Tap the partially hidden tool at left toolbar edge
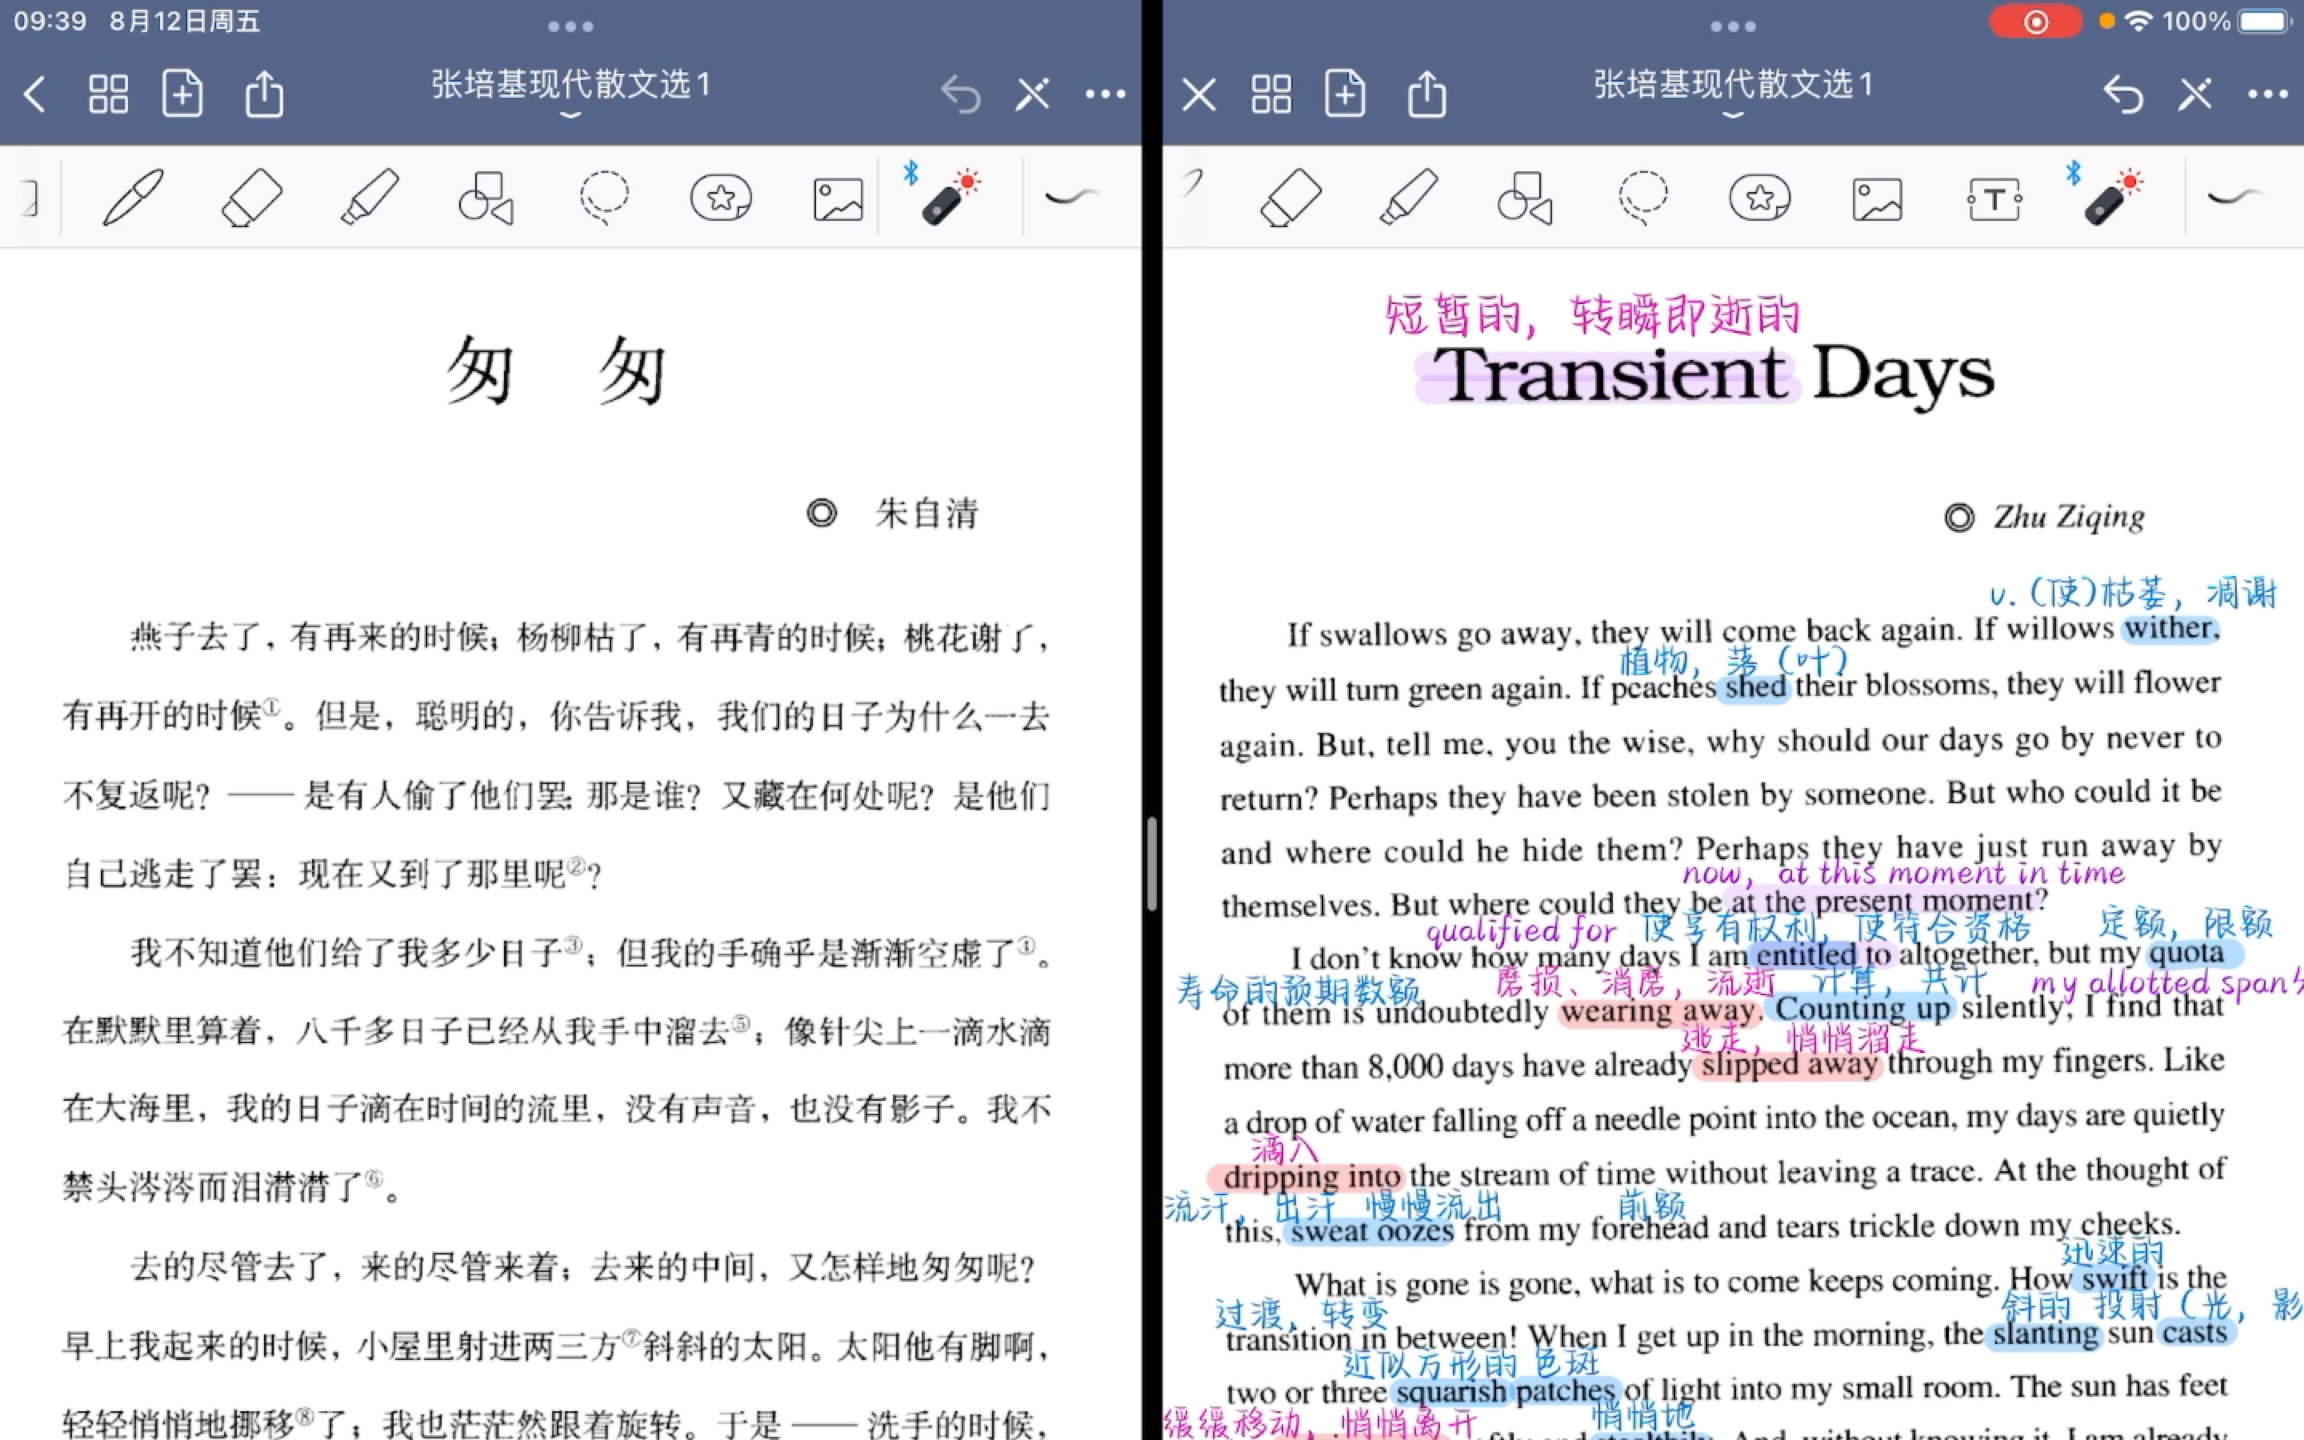2304x1440 pixels. [30, 197]
